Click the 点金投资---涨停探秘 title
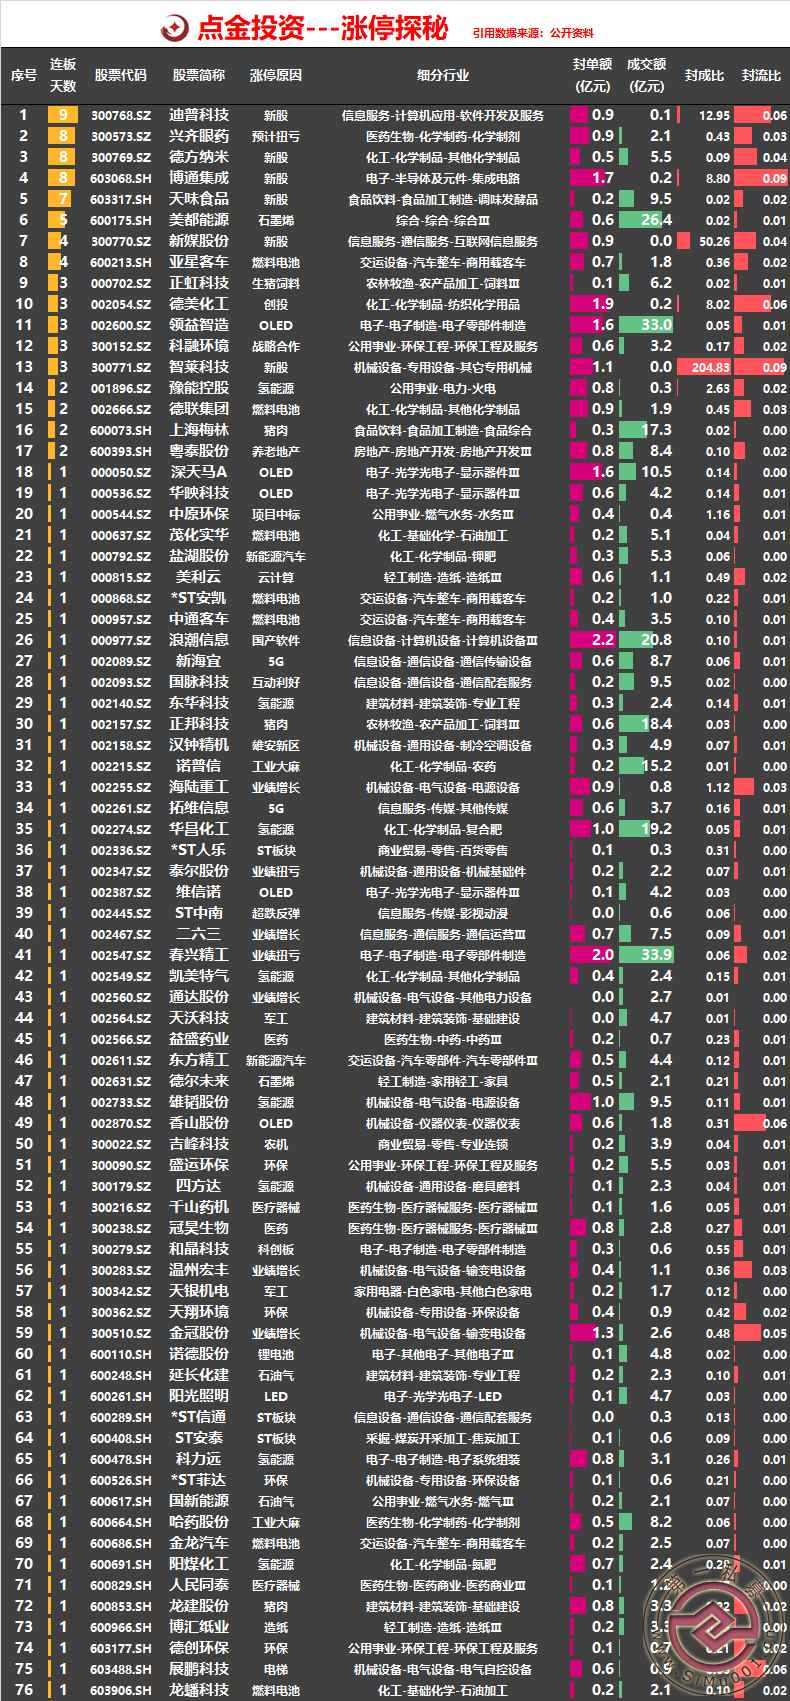 pos(322,28)
